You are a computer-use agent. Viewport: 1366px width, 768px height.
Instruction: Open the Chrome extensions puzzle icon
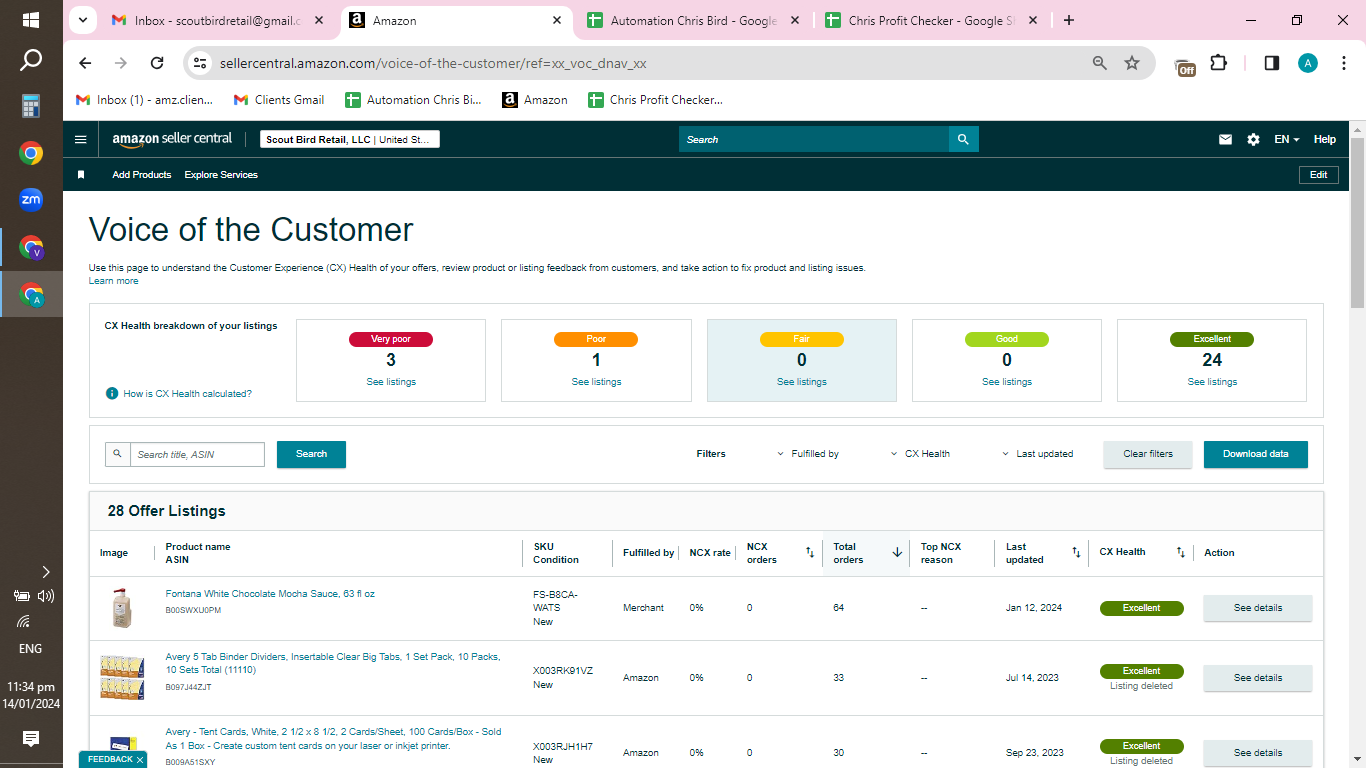1218,63
